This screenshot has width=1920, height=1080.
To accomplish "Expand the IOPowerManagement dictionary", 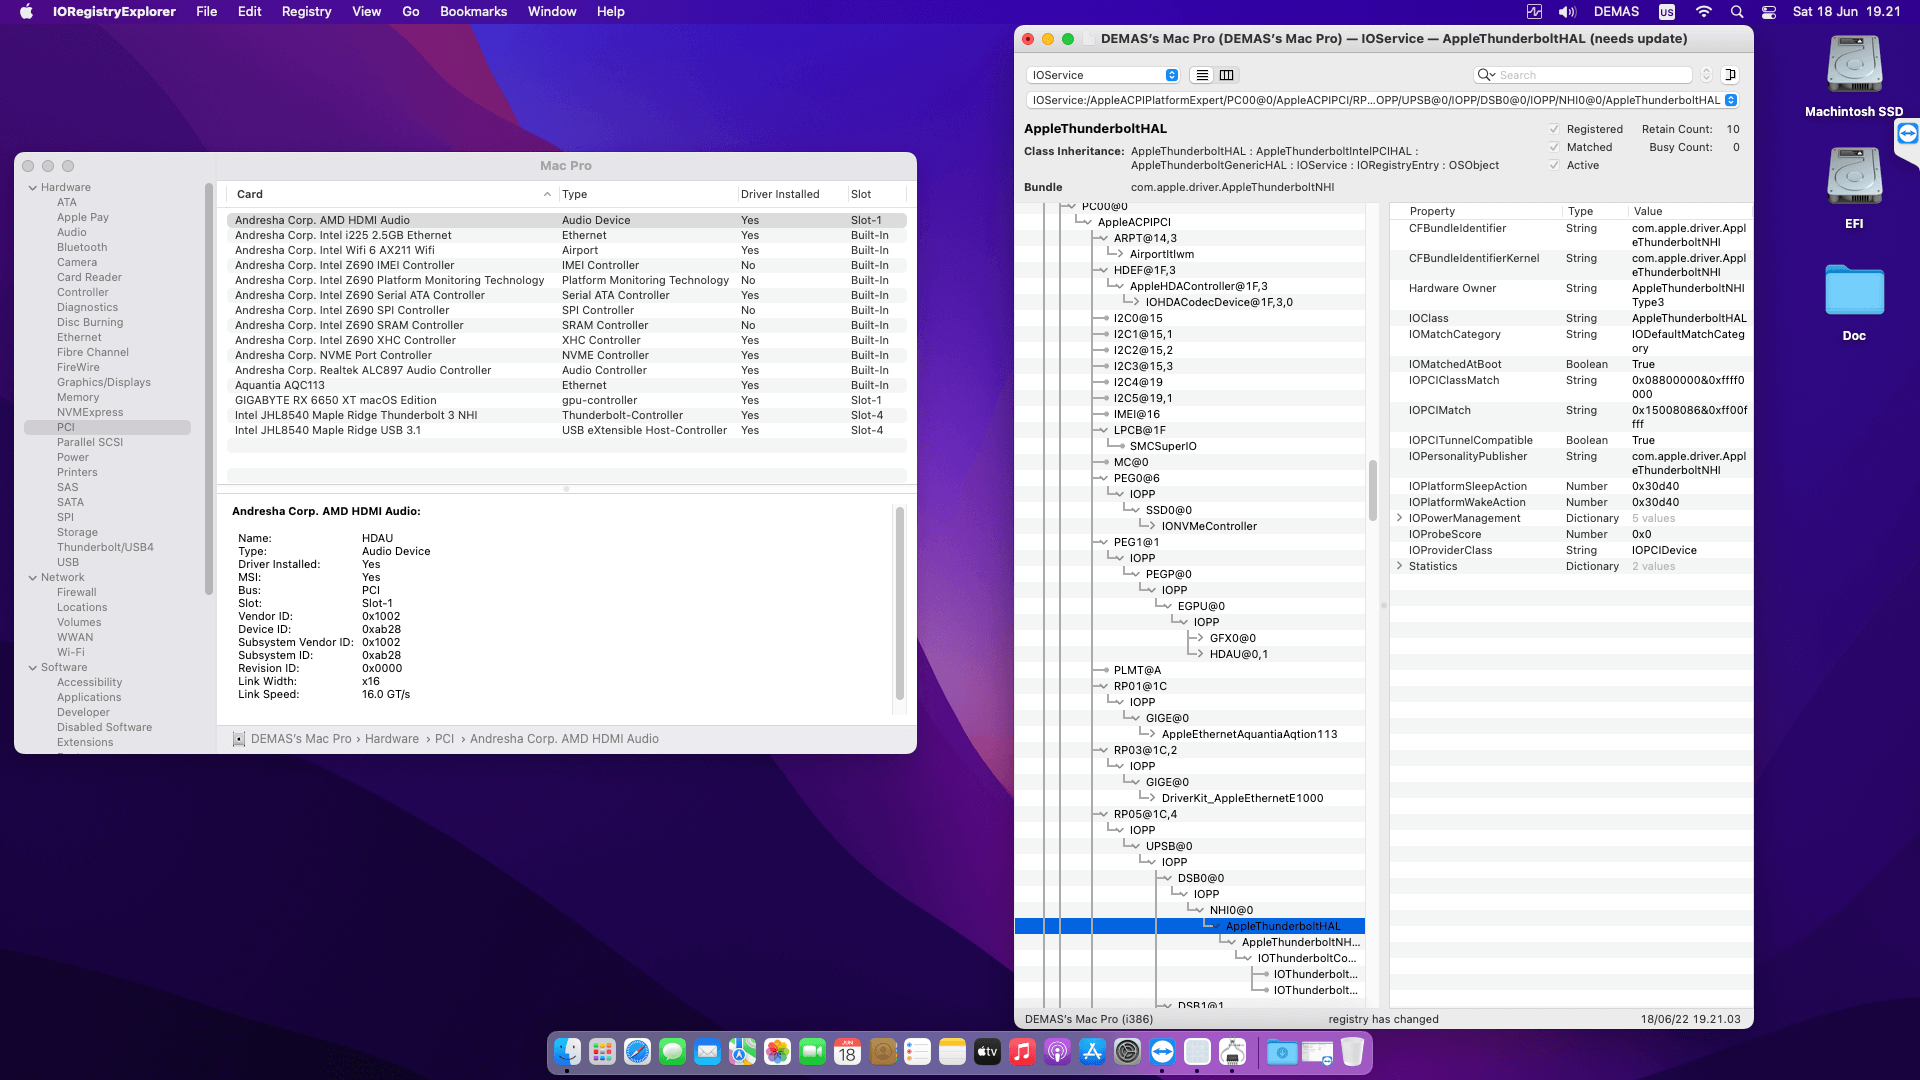I will pos(1399,518).
